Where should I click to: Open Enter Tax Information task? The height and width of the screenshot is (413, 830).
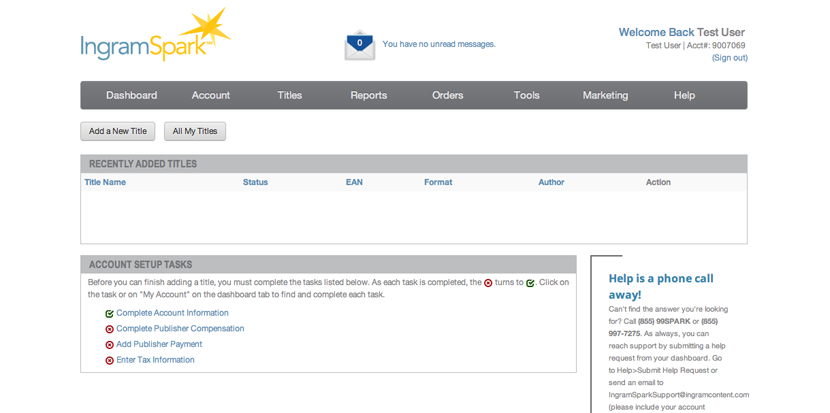[x=155, y=360]
